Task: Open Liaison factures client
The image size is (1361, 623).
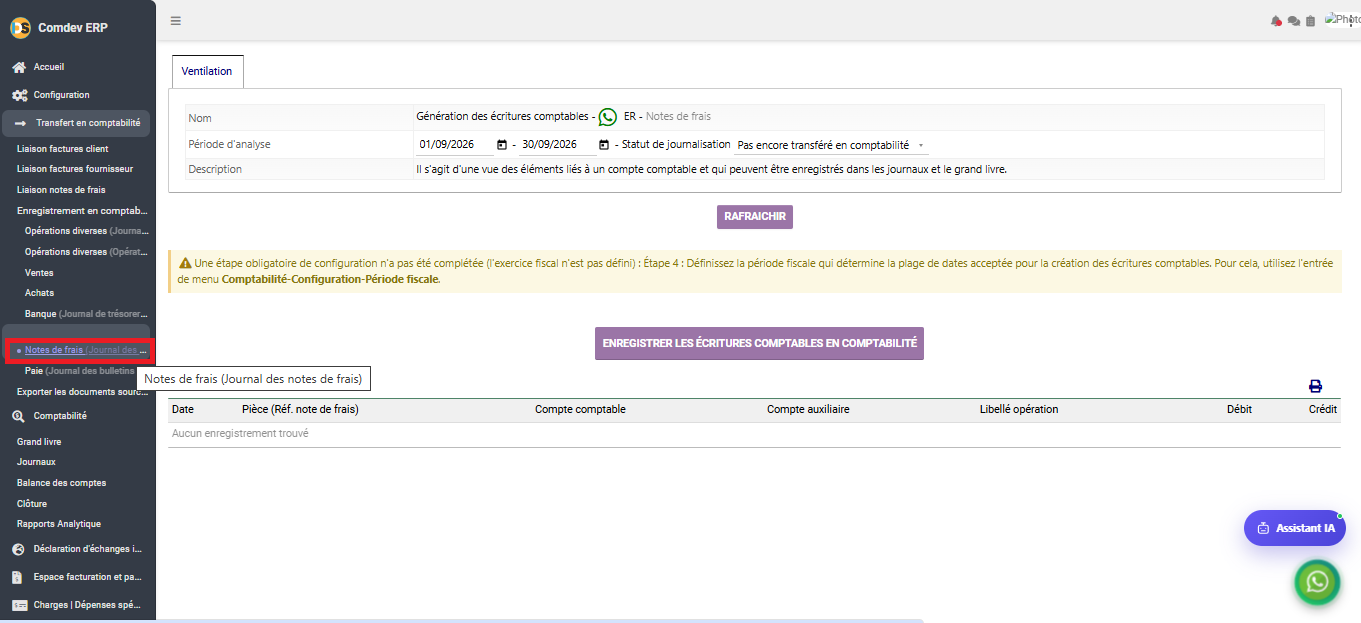Action: point(63,149)
